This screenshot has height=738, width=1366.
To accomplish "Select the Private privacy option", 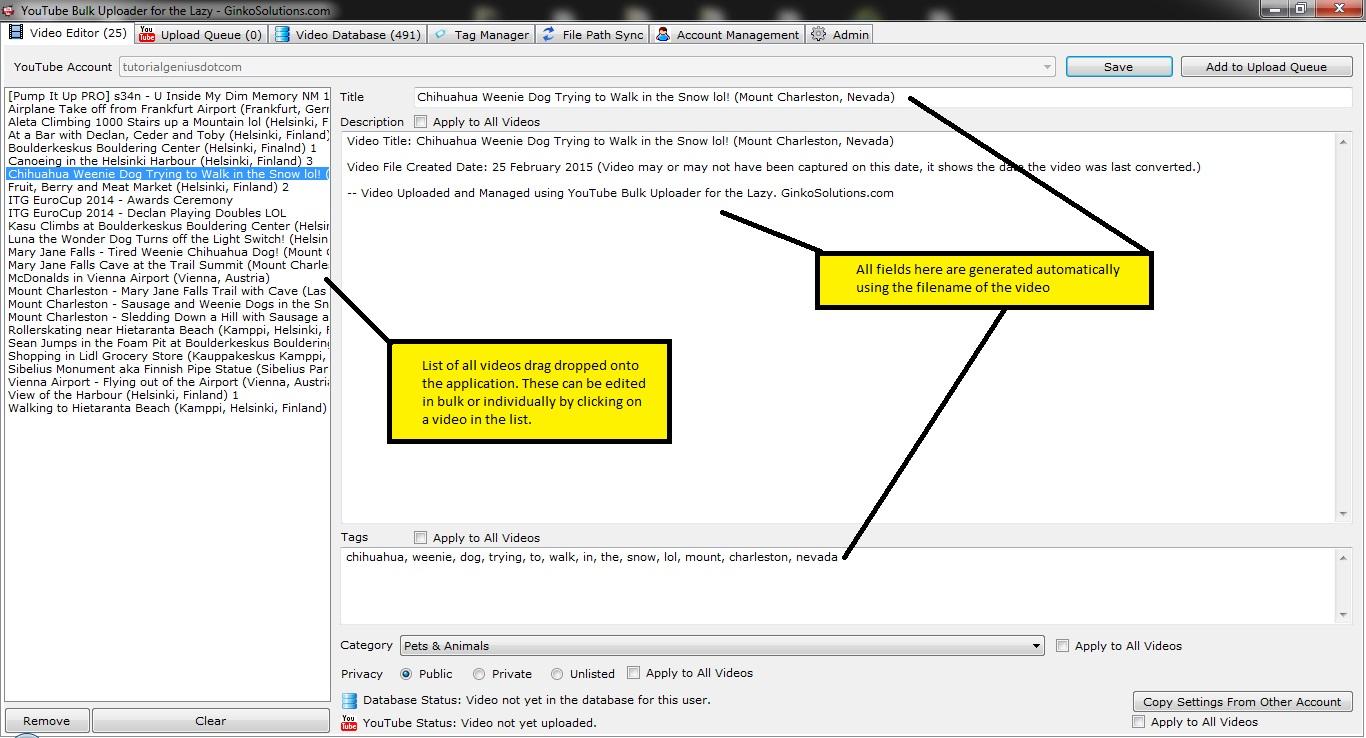I will pos(479,674).
